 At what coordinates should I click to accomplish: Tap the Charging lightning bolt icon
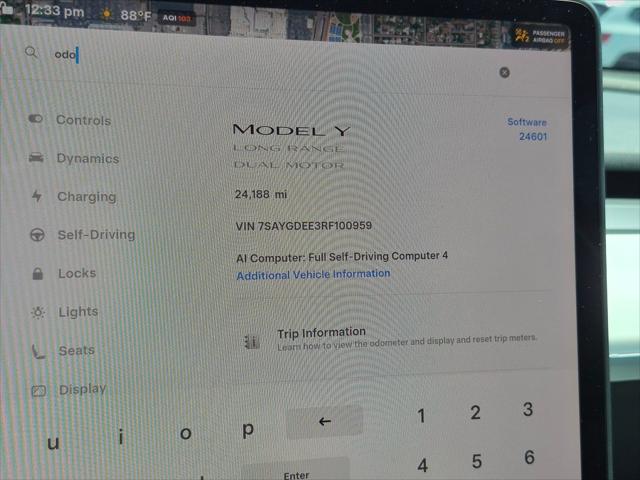(x=37, y=196)
